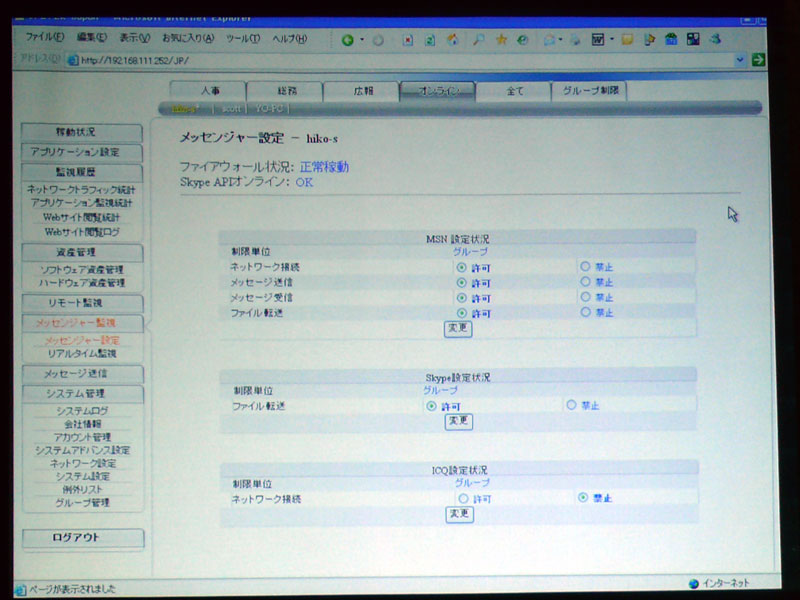800x600 pixels.
Task: Go to the Home page icon
Action: (453, 39)
